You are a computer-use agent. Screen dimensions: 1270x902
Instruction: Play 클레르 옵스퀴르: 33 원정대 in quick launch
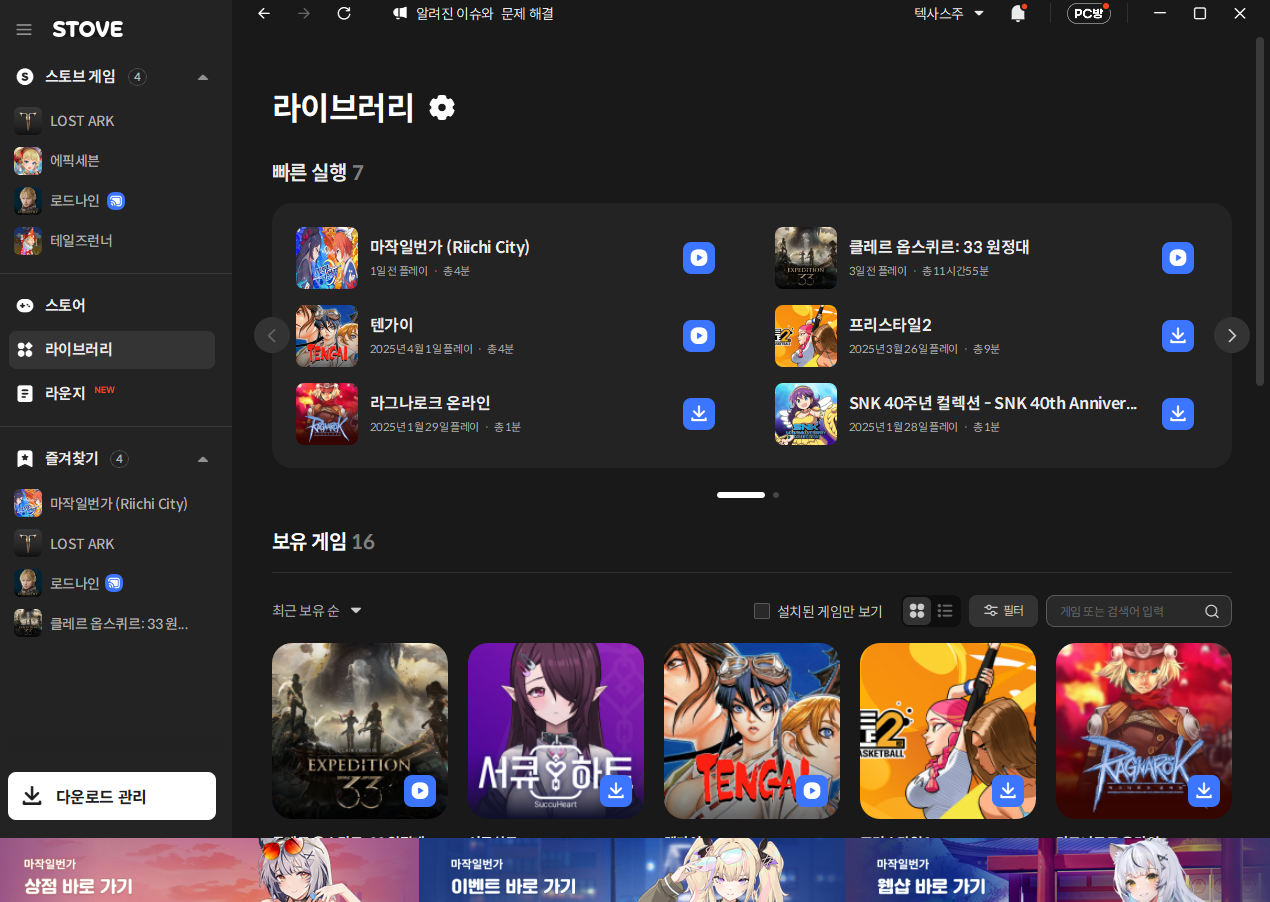tap(1178, 258)
